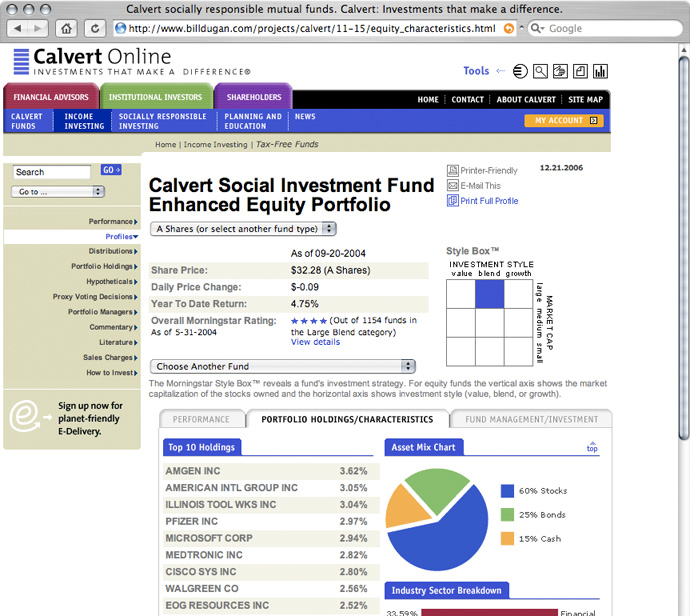
Task: Click the vertical page scrollbar thumb
Action: click(684, 246)
